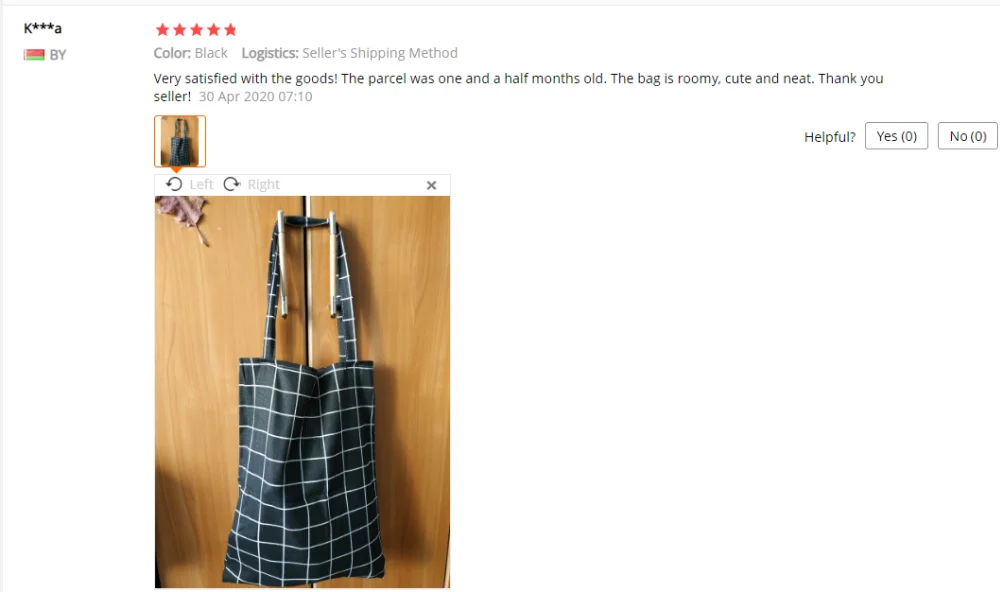Click the fourth red rating star
This screenshot has width=1000, height=592.
(214, 29)
